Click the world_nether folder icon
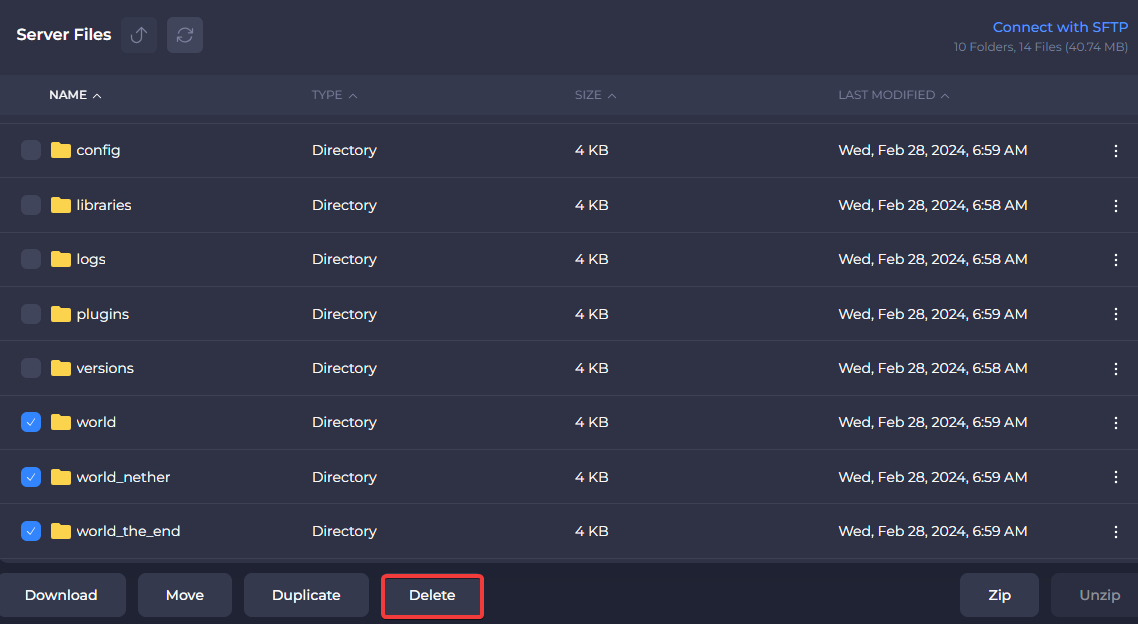The width and height of the screenshot is (1138, 624). 61,477
